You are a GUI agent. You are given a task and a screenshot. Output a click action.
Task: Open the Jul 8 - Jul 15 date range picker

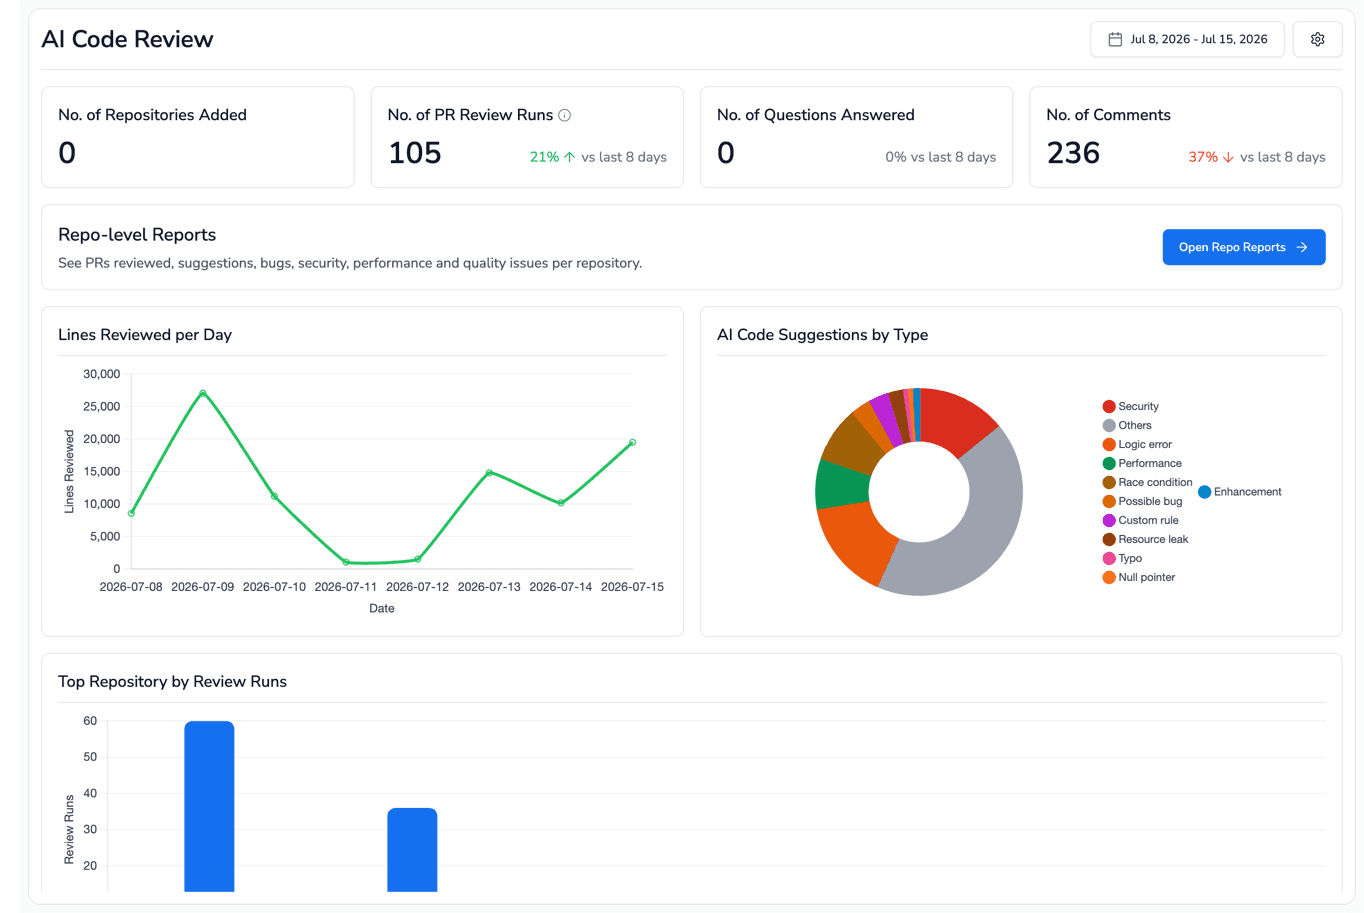(x=1187, y=39)
